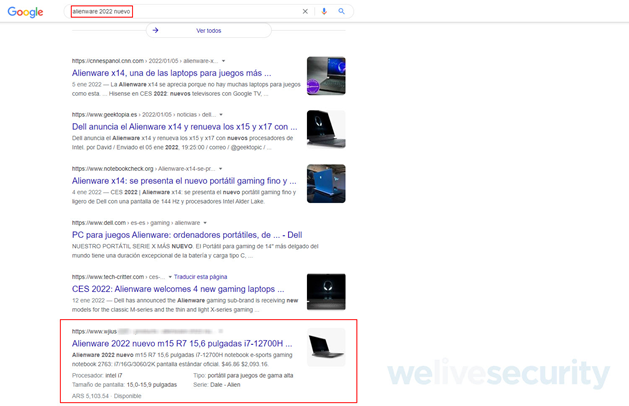Click the arrow icon beside Ver todos
629x406 pixels.
point(156,31)
